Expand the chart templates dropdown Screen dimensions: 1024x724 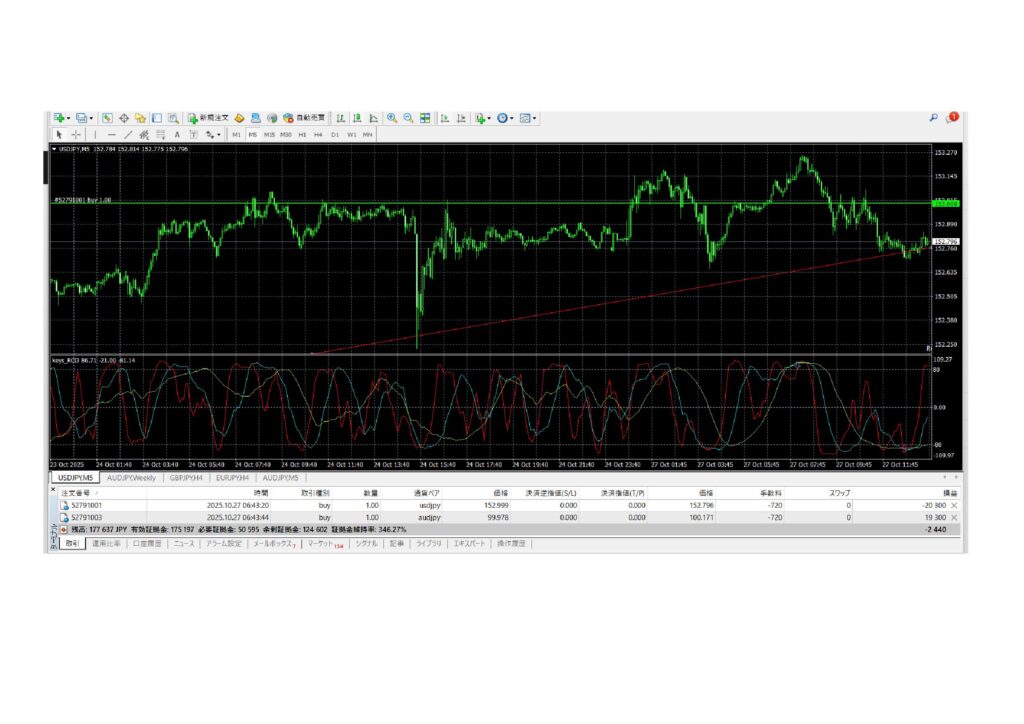point(534,118)
